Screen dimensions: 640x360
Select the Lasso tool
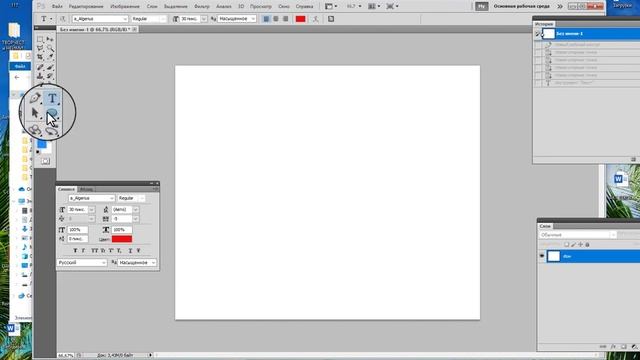(x=40, y=48)
